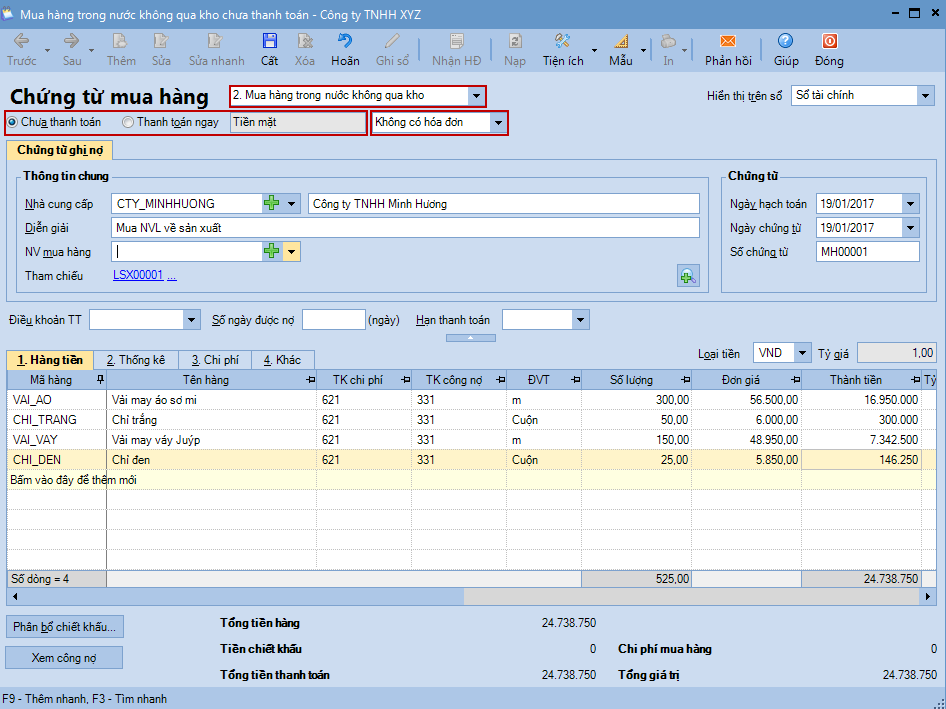Open the Tiện ích utilities tool
This screenshot has height=709, width=946.
coord(563,49)
